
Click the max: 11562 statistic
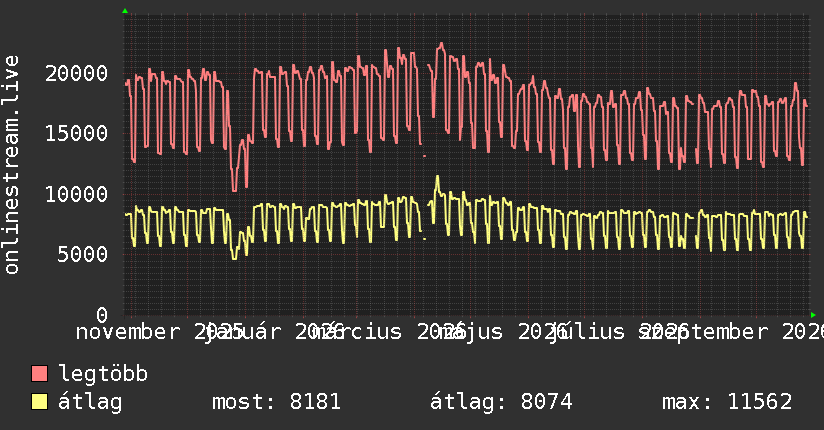click(x=727, y=402)
